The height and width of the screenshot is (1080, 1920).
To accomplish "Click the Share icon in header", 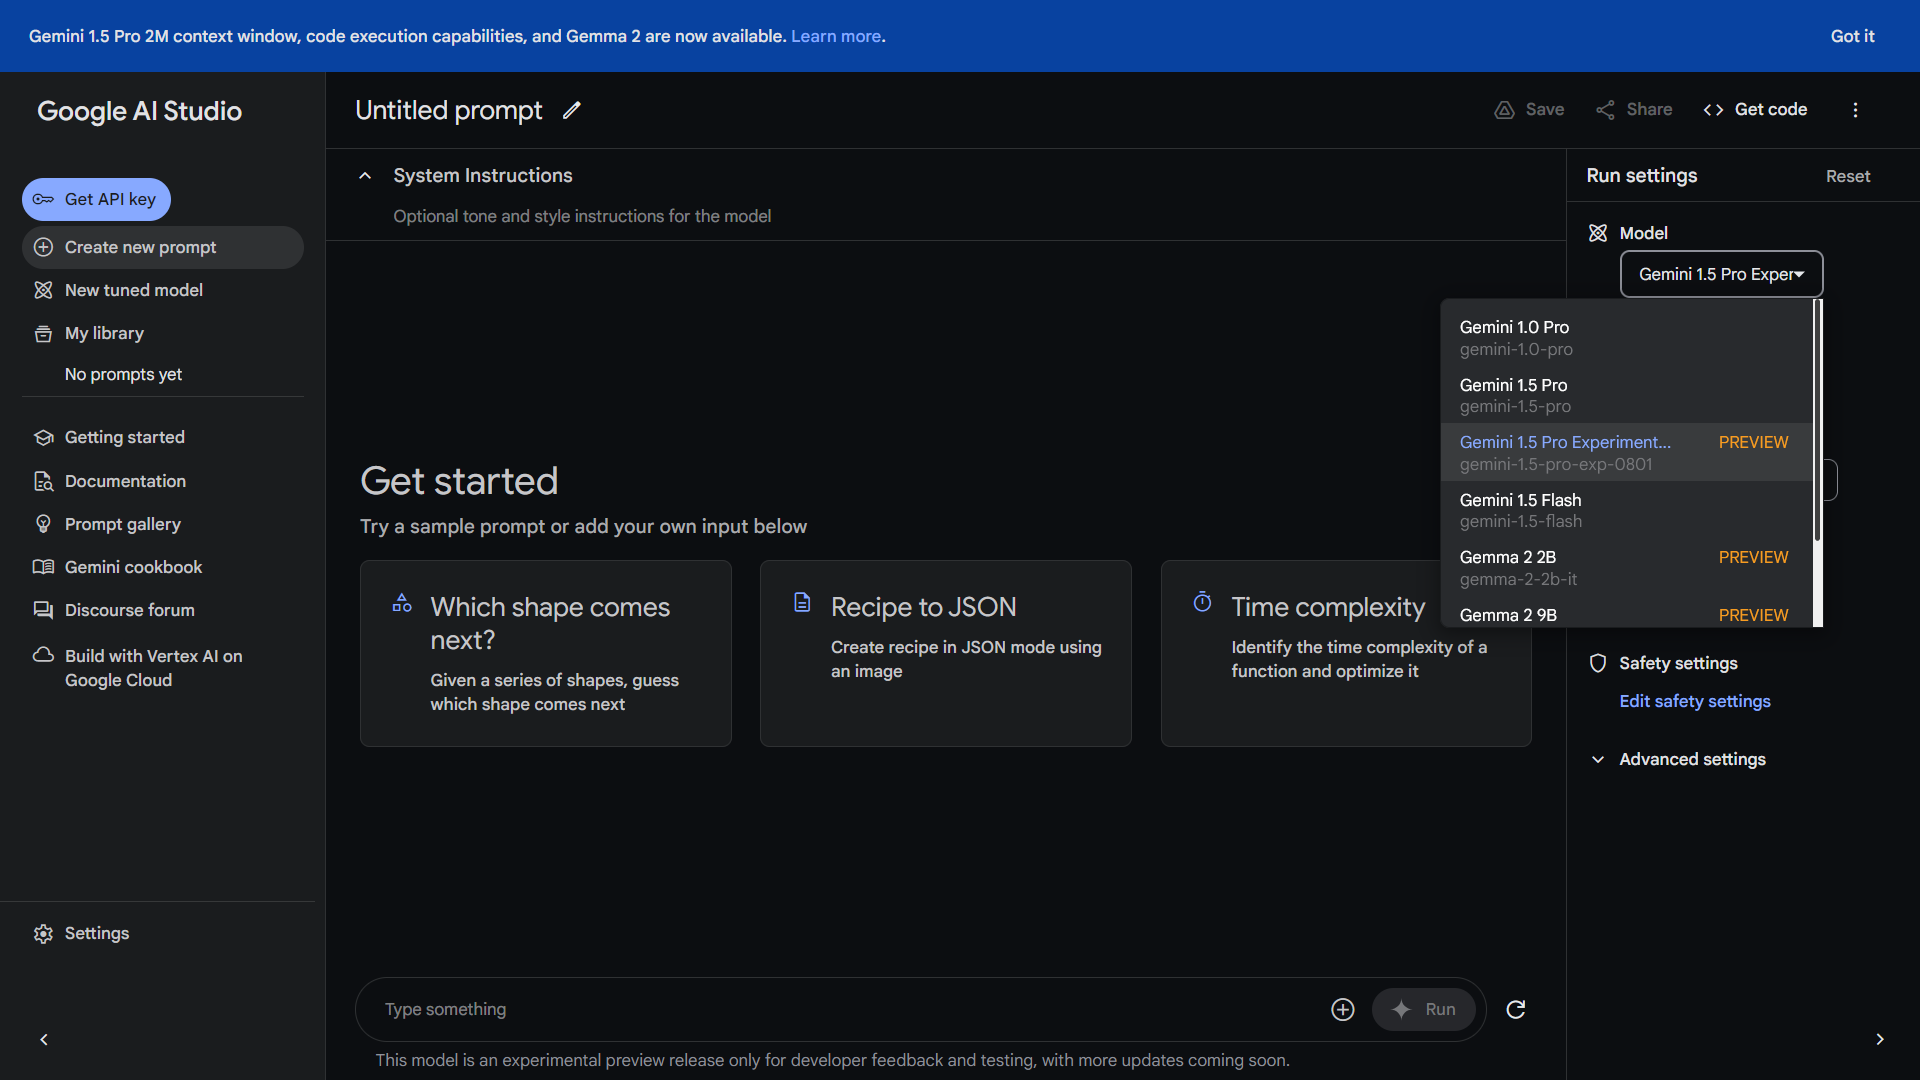I will pyautogui.click(x=1605, y=110).
